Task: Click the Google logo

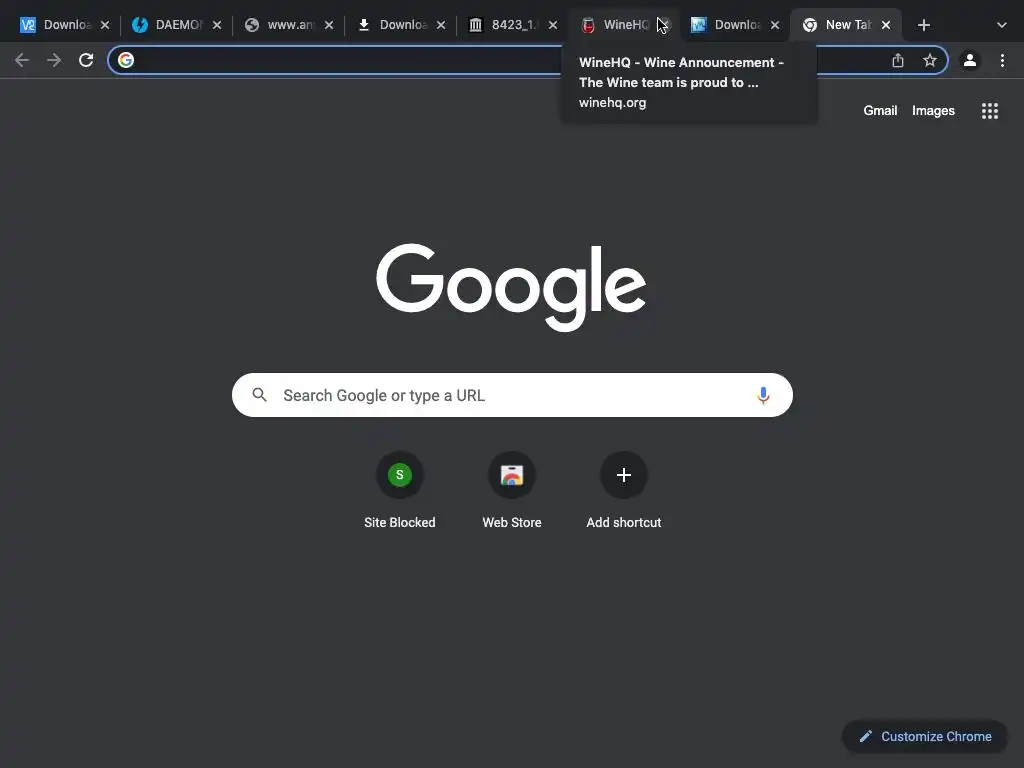Action: pos(511,287)
